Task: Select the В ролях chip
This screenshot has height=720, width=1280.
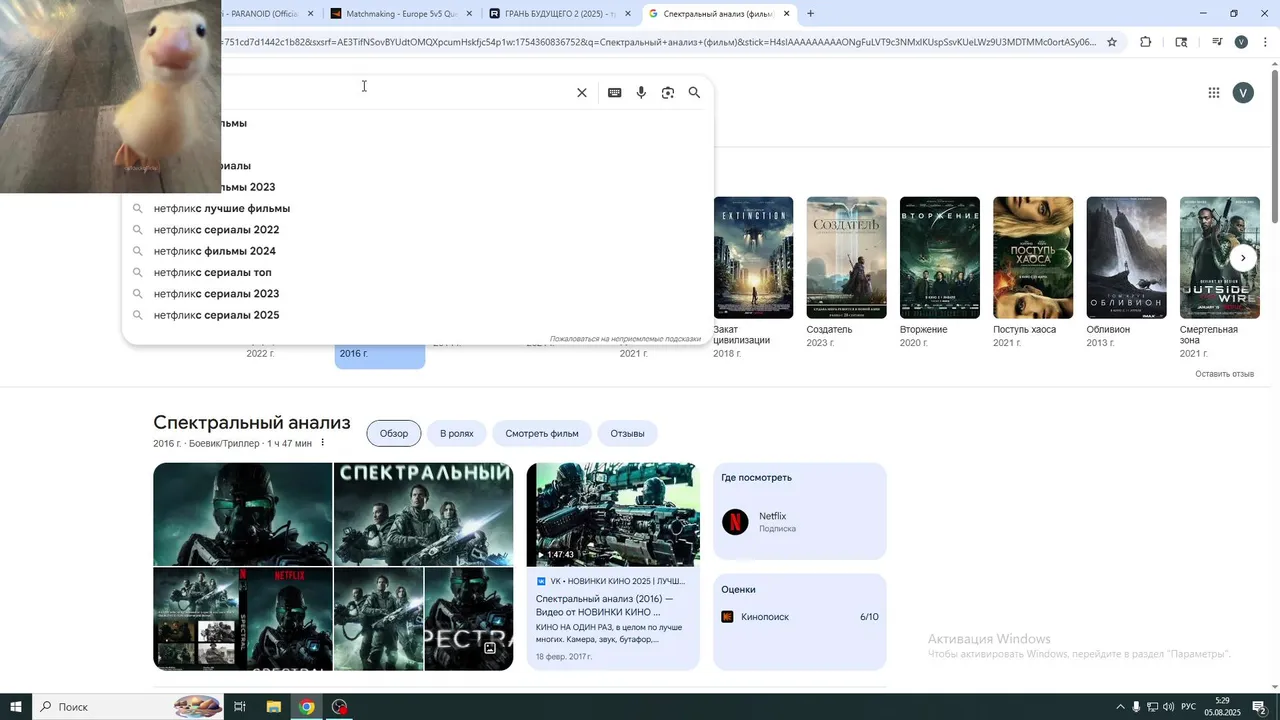Action: coord(456,433)
